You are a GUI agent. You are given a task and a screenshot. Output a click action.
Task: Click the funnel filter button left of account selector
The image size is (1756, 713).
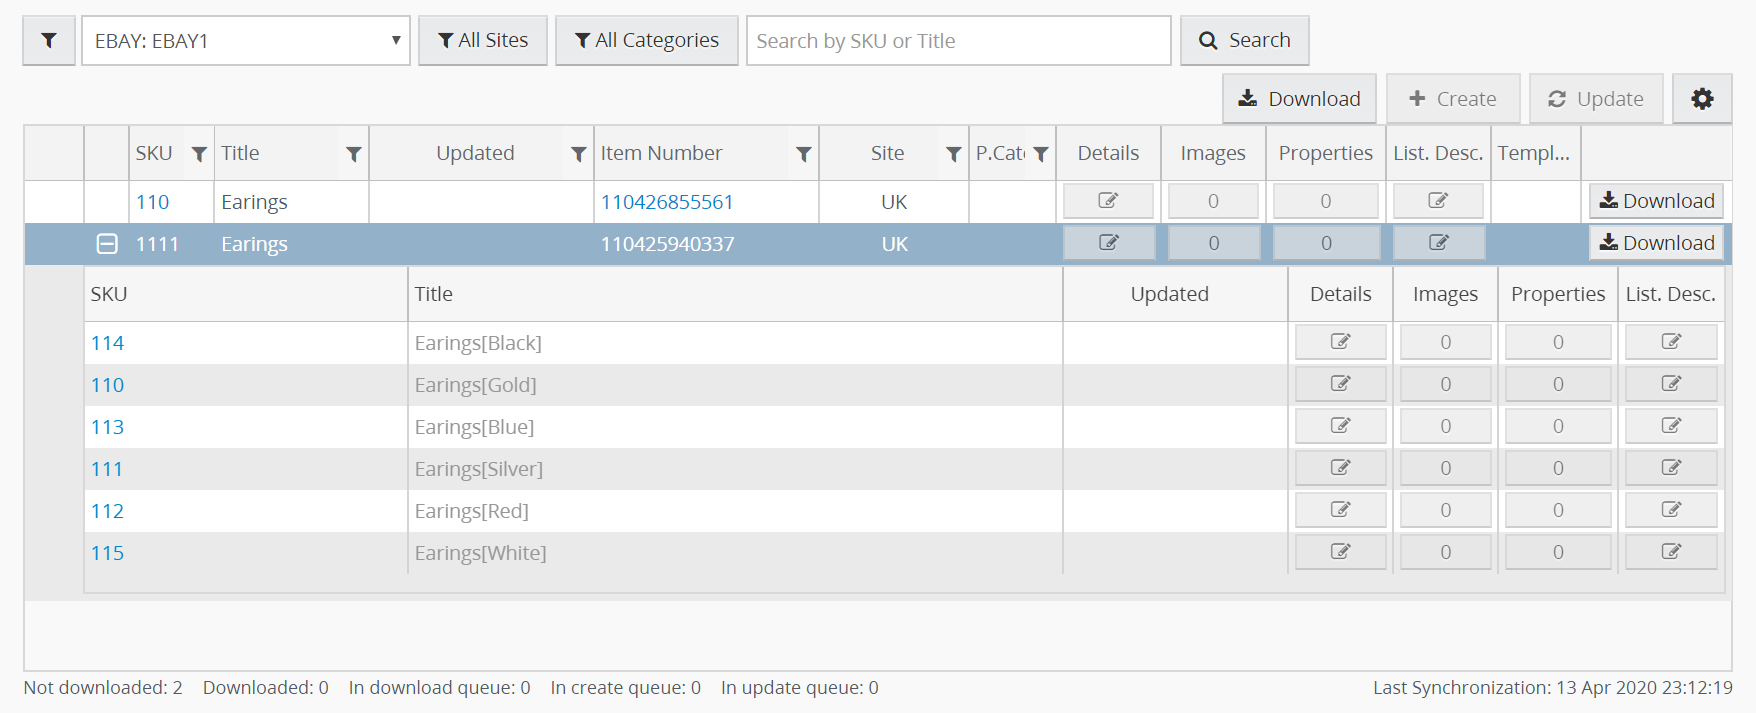point(49,41)
